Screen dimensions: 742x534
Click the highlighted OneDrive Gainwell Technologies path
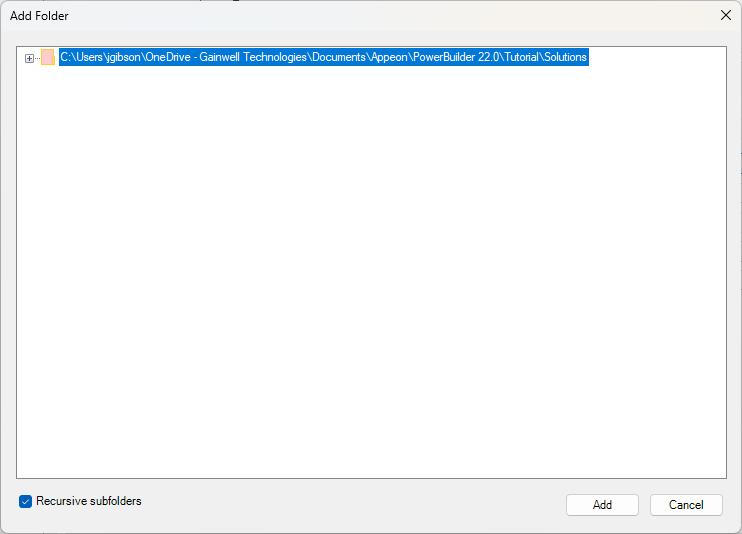coord(323,58)
